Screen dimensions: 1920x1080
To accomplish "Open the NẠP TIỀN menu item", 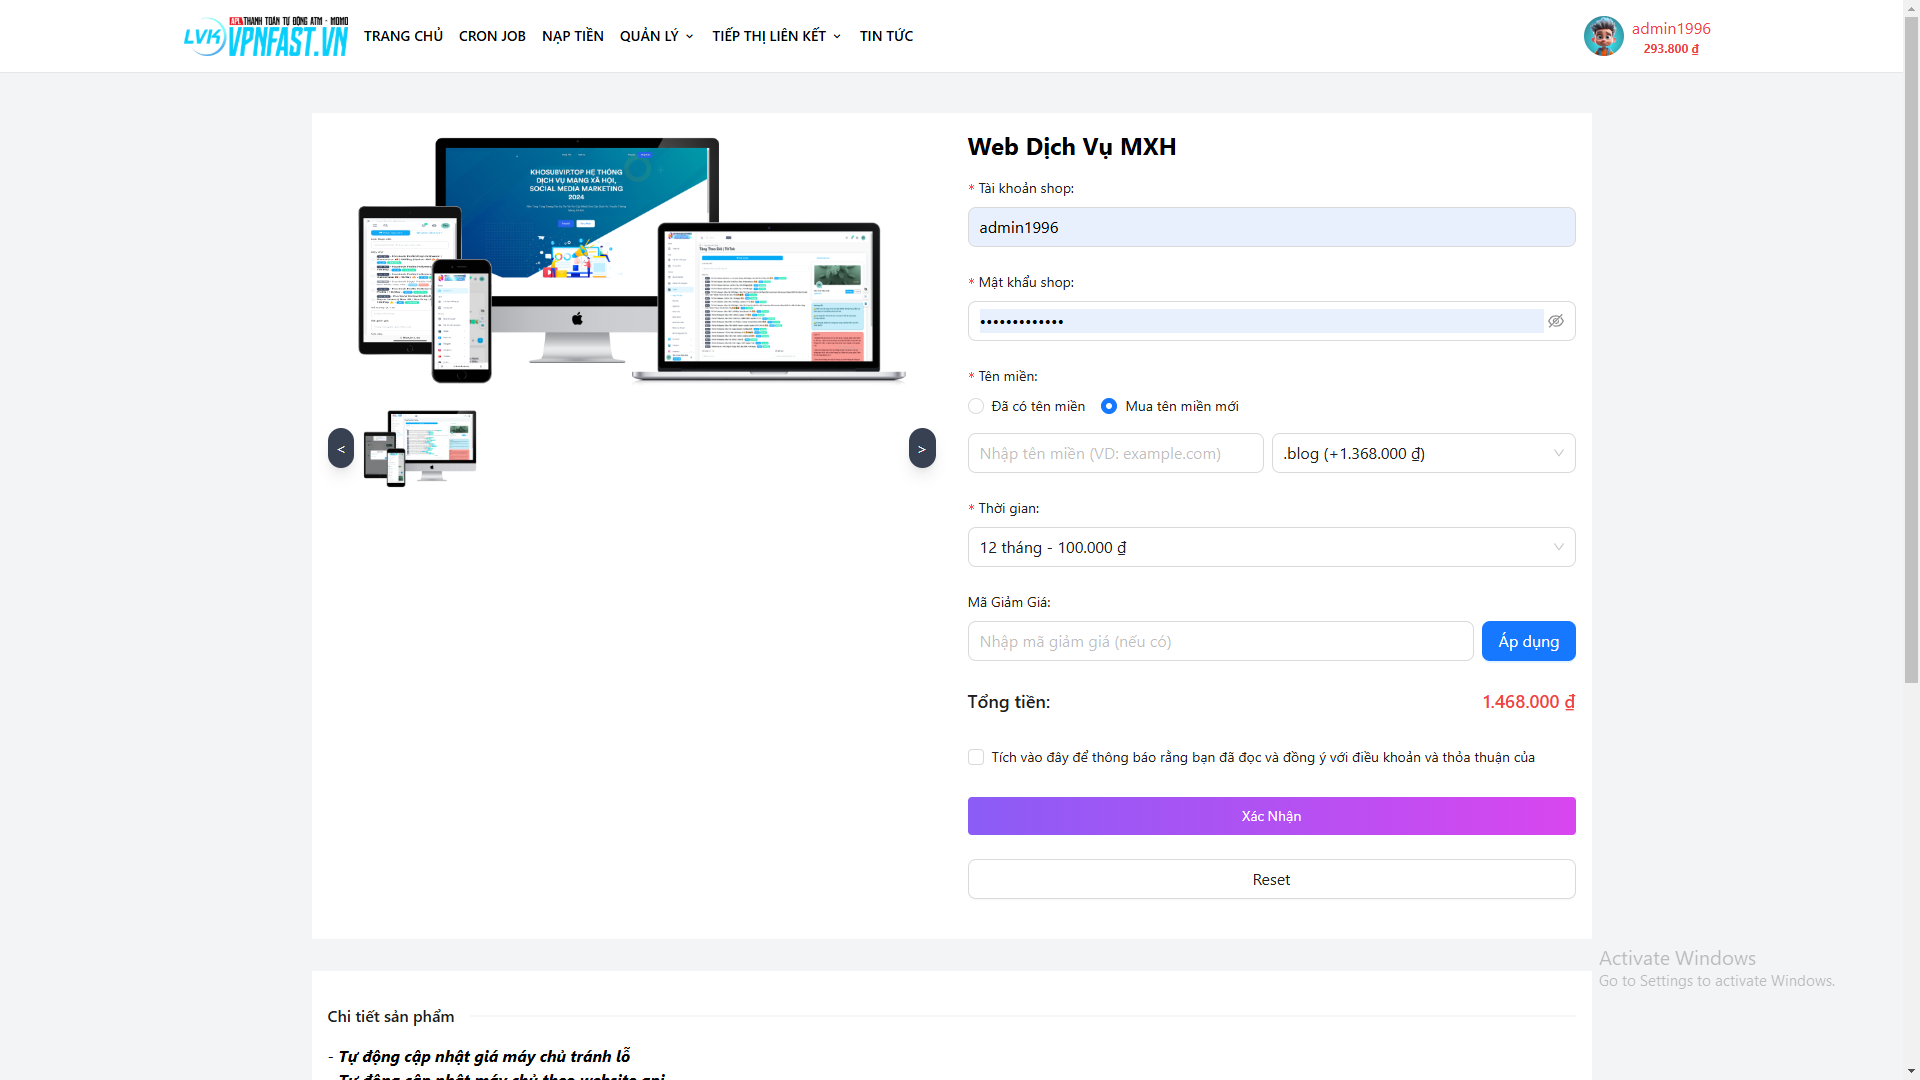I will [x=572, y=36].
